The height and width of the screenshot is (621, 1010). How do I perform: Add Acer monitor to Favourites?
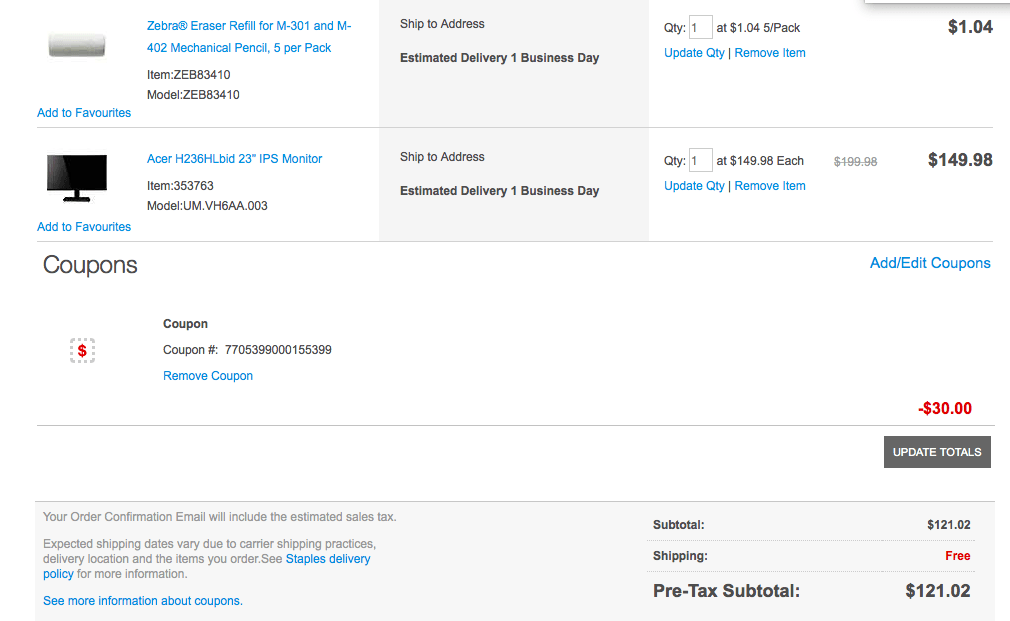tap(84, 227)
